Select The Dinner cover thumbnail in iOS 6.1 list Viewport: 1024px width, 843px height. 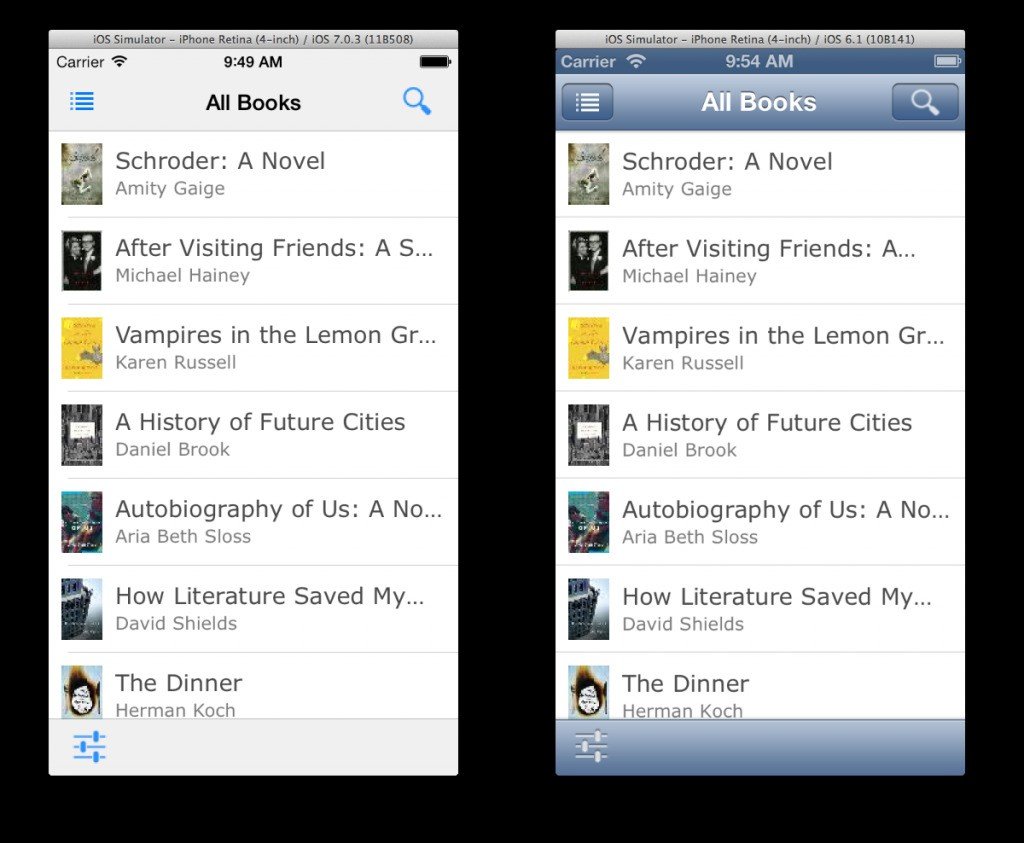(588, 692)
